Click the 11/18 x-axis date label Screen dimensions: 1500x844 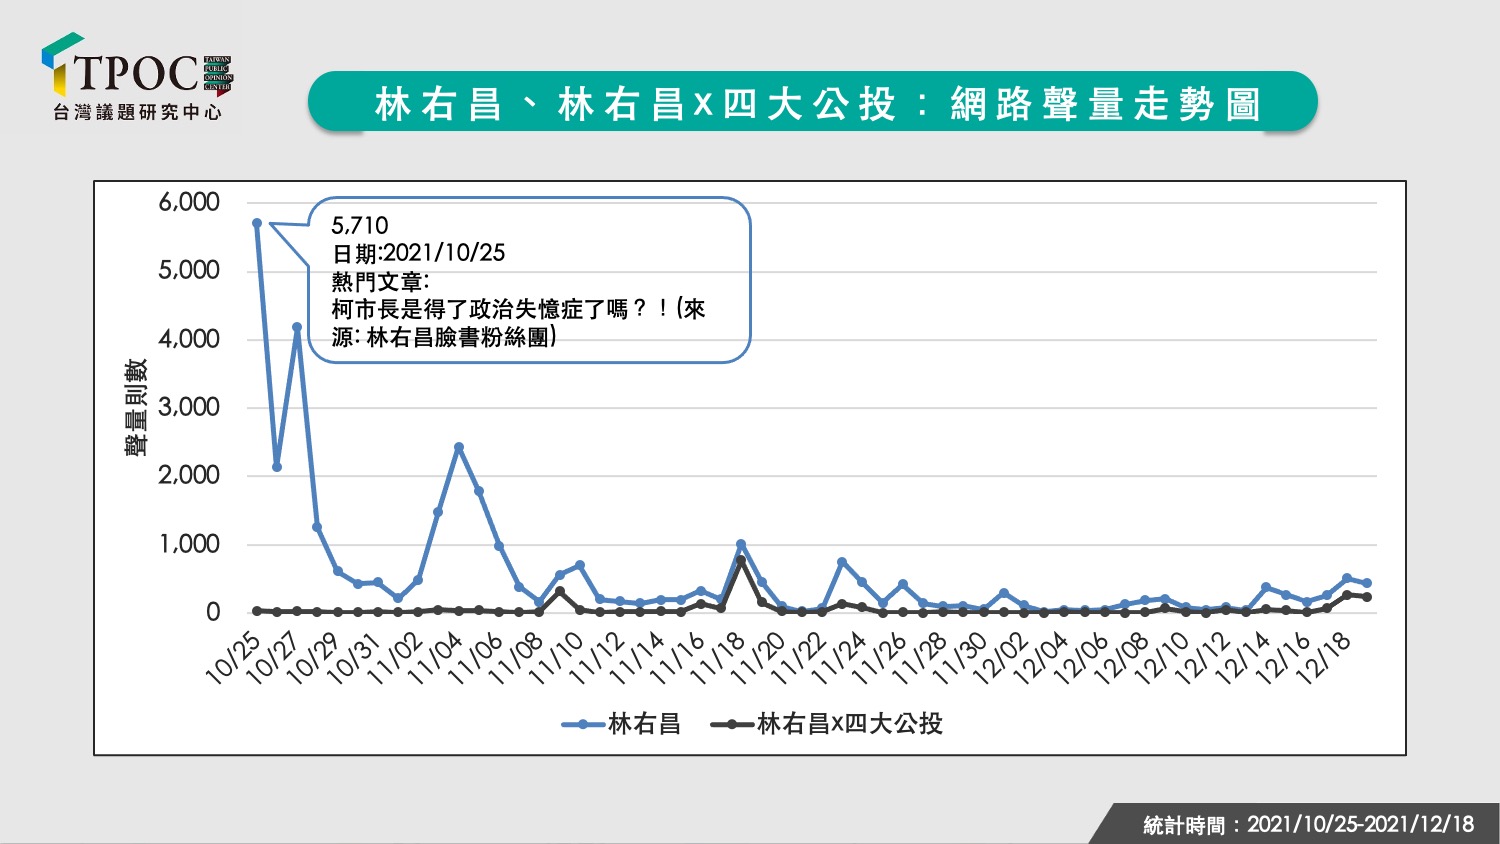(x=719, y=657)
